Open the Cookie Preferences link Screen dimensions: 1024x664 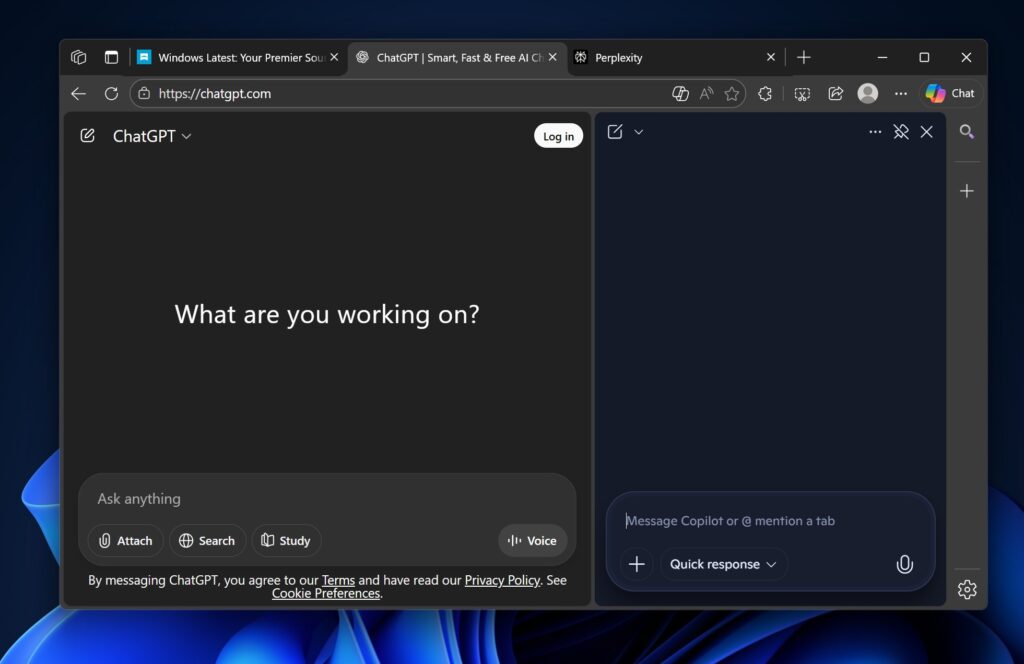(x=324, y=593)
